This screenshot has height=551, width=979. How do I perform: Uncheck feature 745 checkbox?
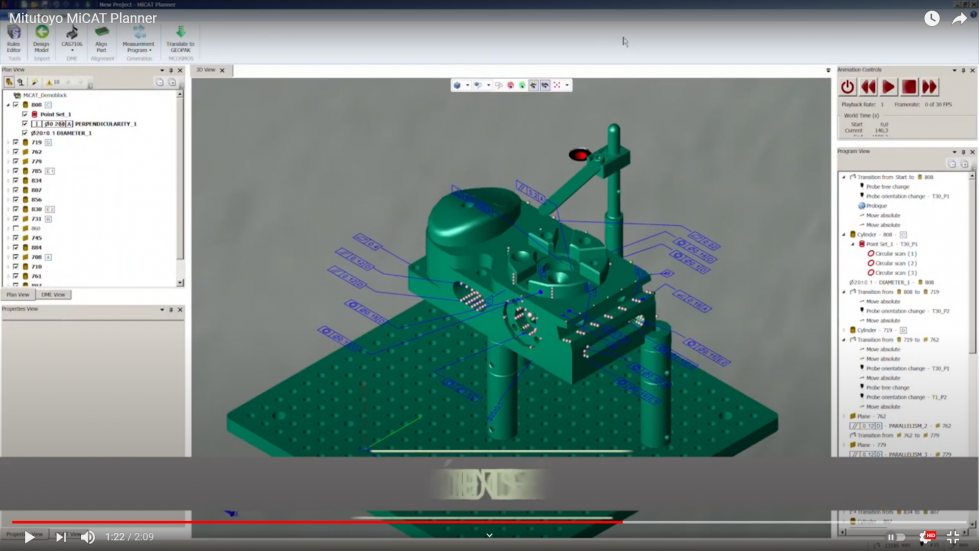[16, 238]
